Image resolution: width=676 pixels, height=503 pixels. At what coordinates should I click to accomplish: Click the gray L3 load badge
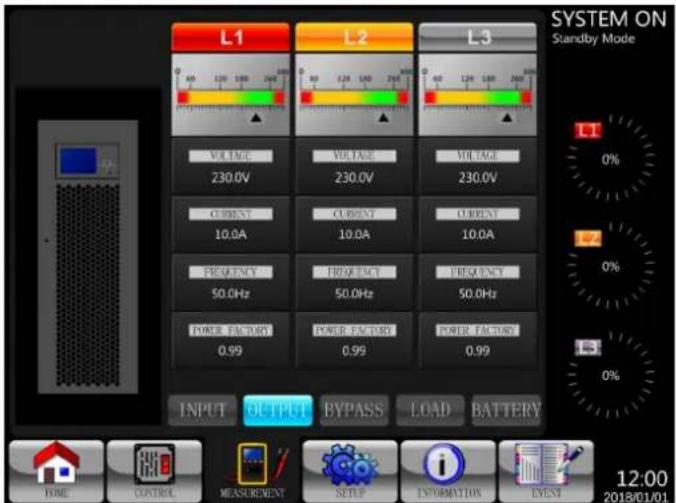(x=588, y=347)
